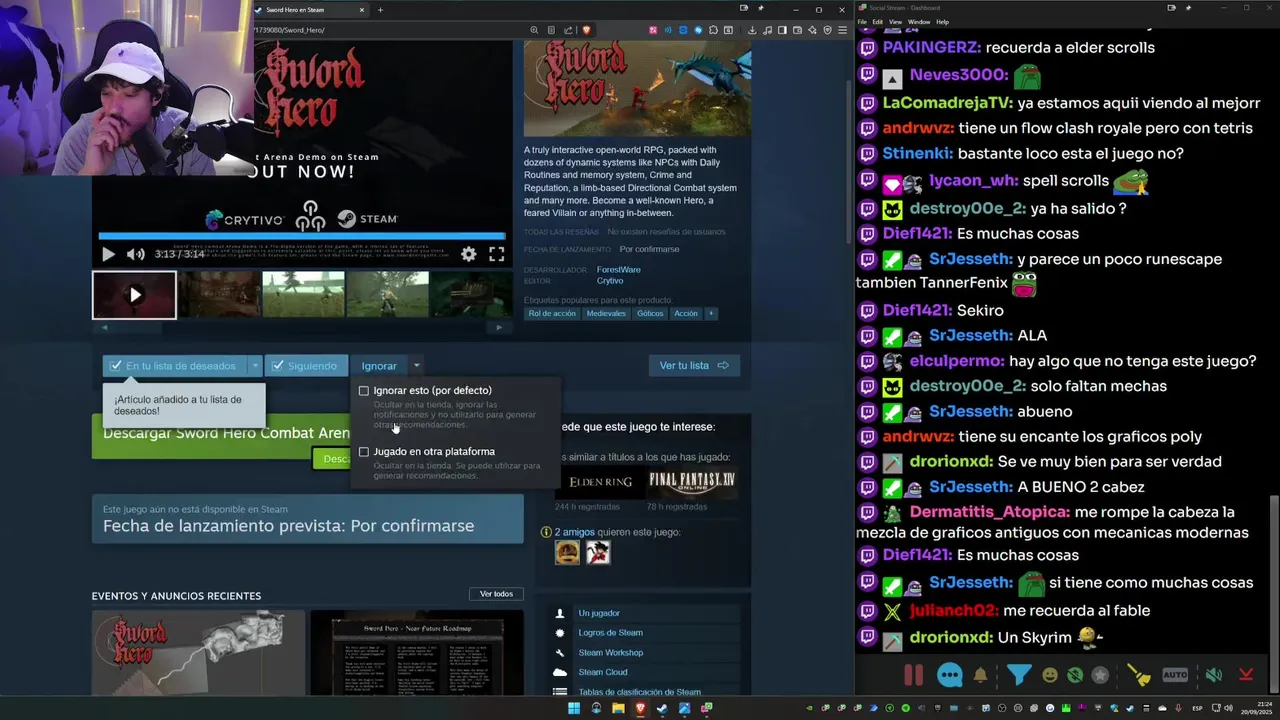Check 'Jugado en otra plataforma' option
1280x720 pixels.
coord(364,452)
